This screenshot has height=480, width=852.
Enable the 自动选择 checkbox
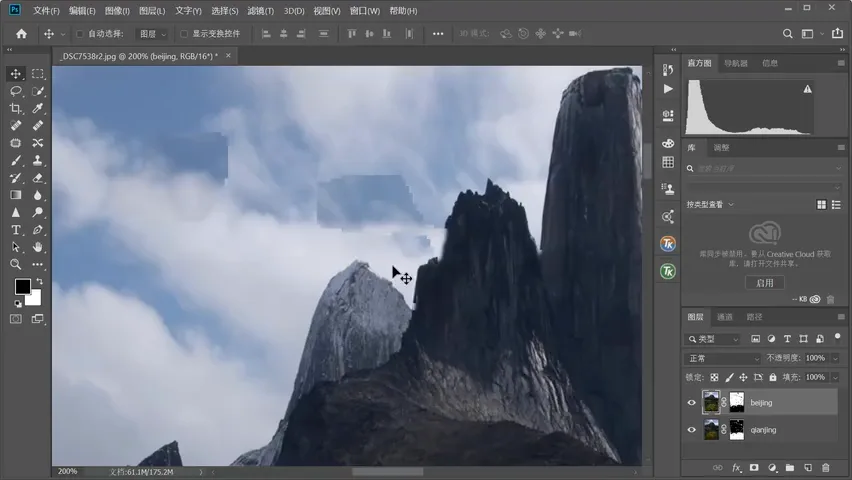tap(80, 34)
